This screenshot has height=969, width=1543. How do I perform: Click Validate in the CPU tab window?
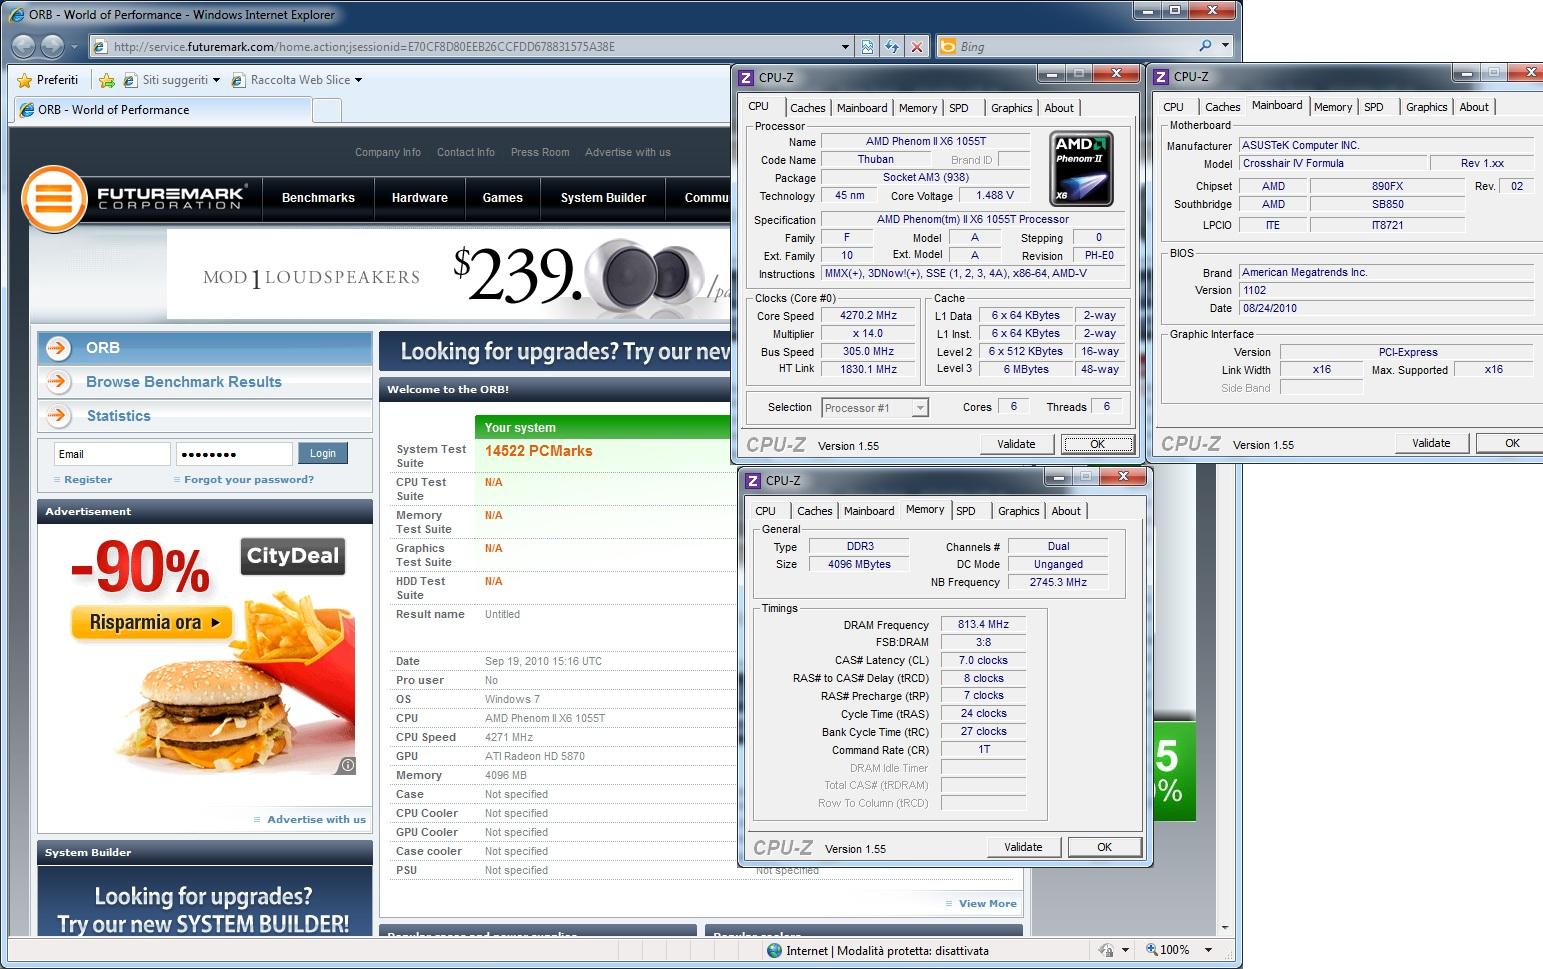pos(1016,444)
